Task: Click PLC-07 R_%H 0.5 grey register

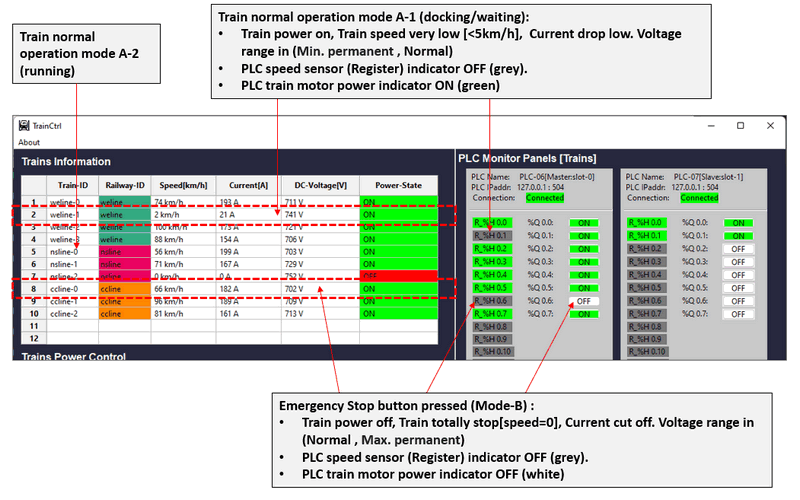Action: (646, 288)
